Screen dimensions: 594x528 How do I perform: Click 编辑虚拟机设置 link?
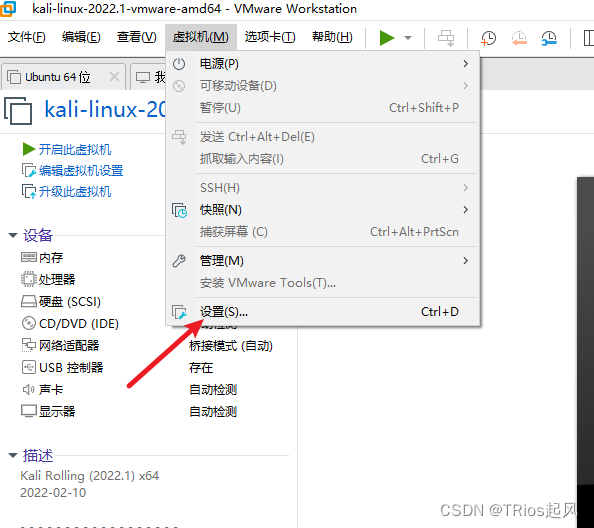point(81,171)
